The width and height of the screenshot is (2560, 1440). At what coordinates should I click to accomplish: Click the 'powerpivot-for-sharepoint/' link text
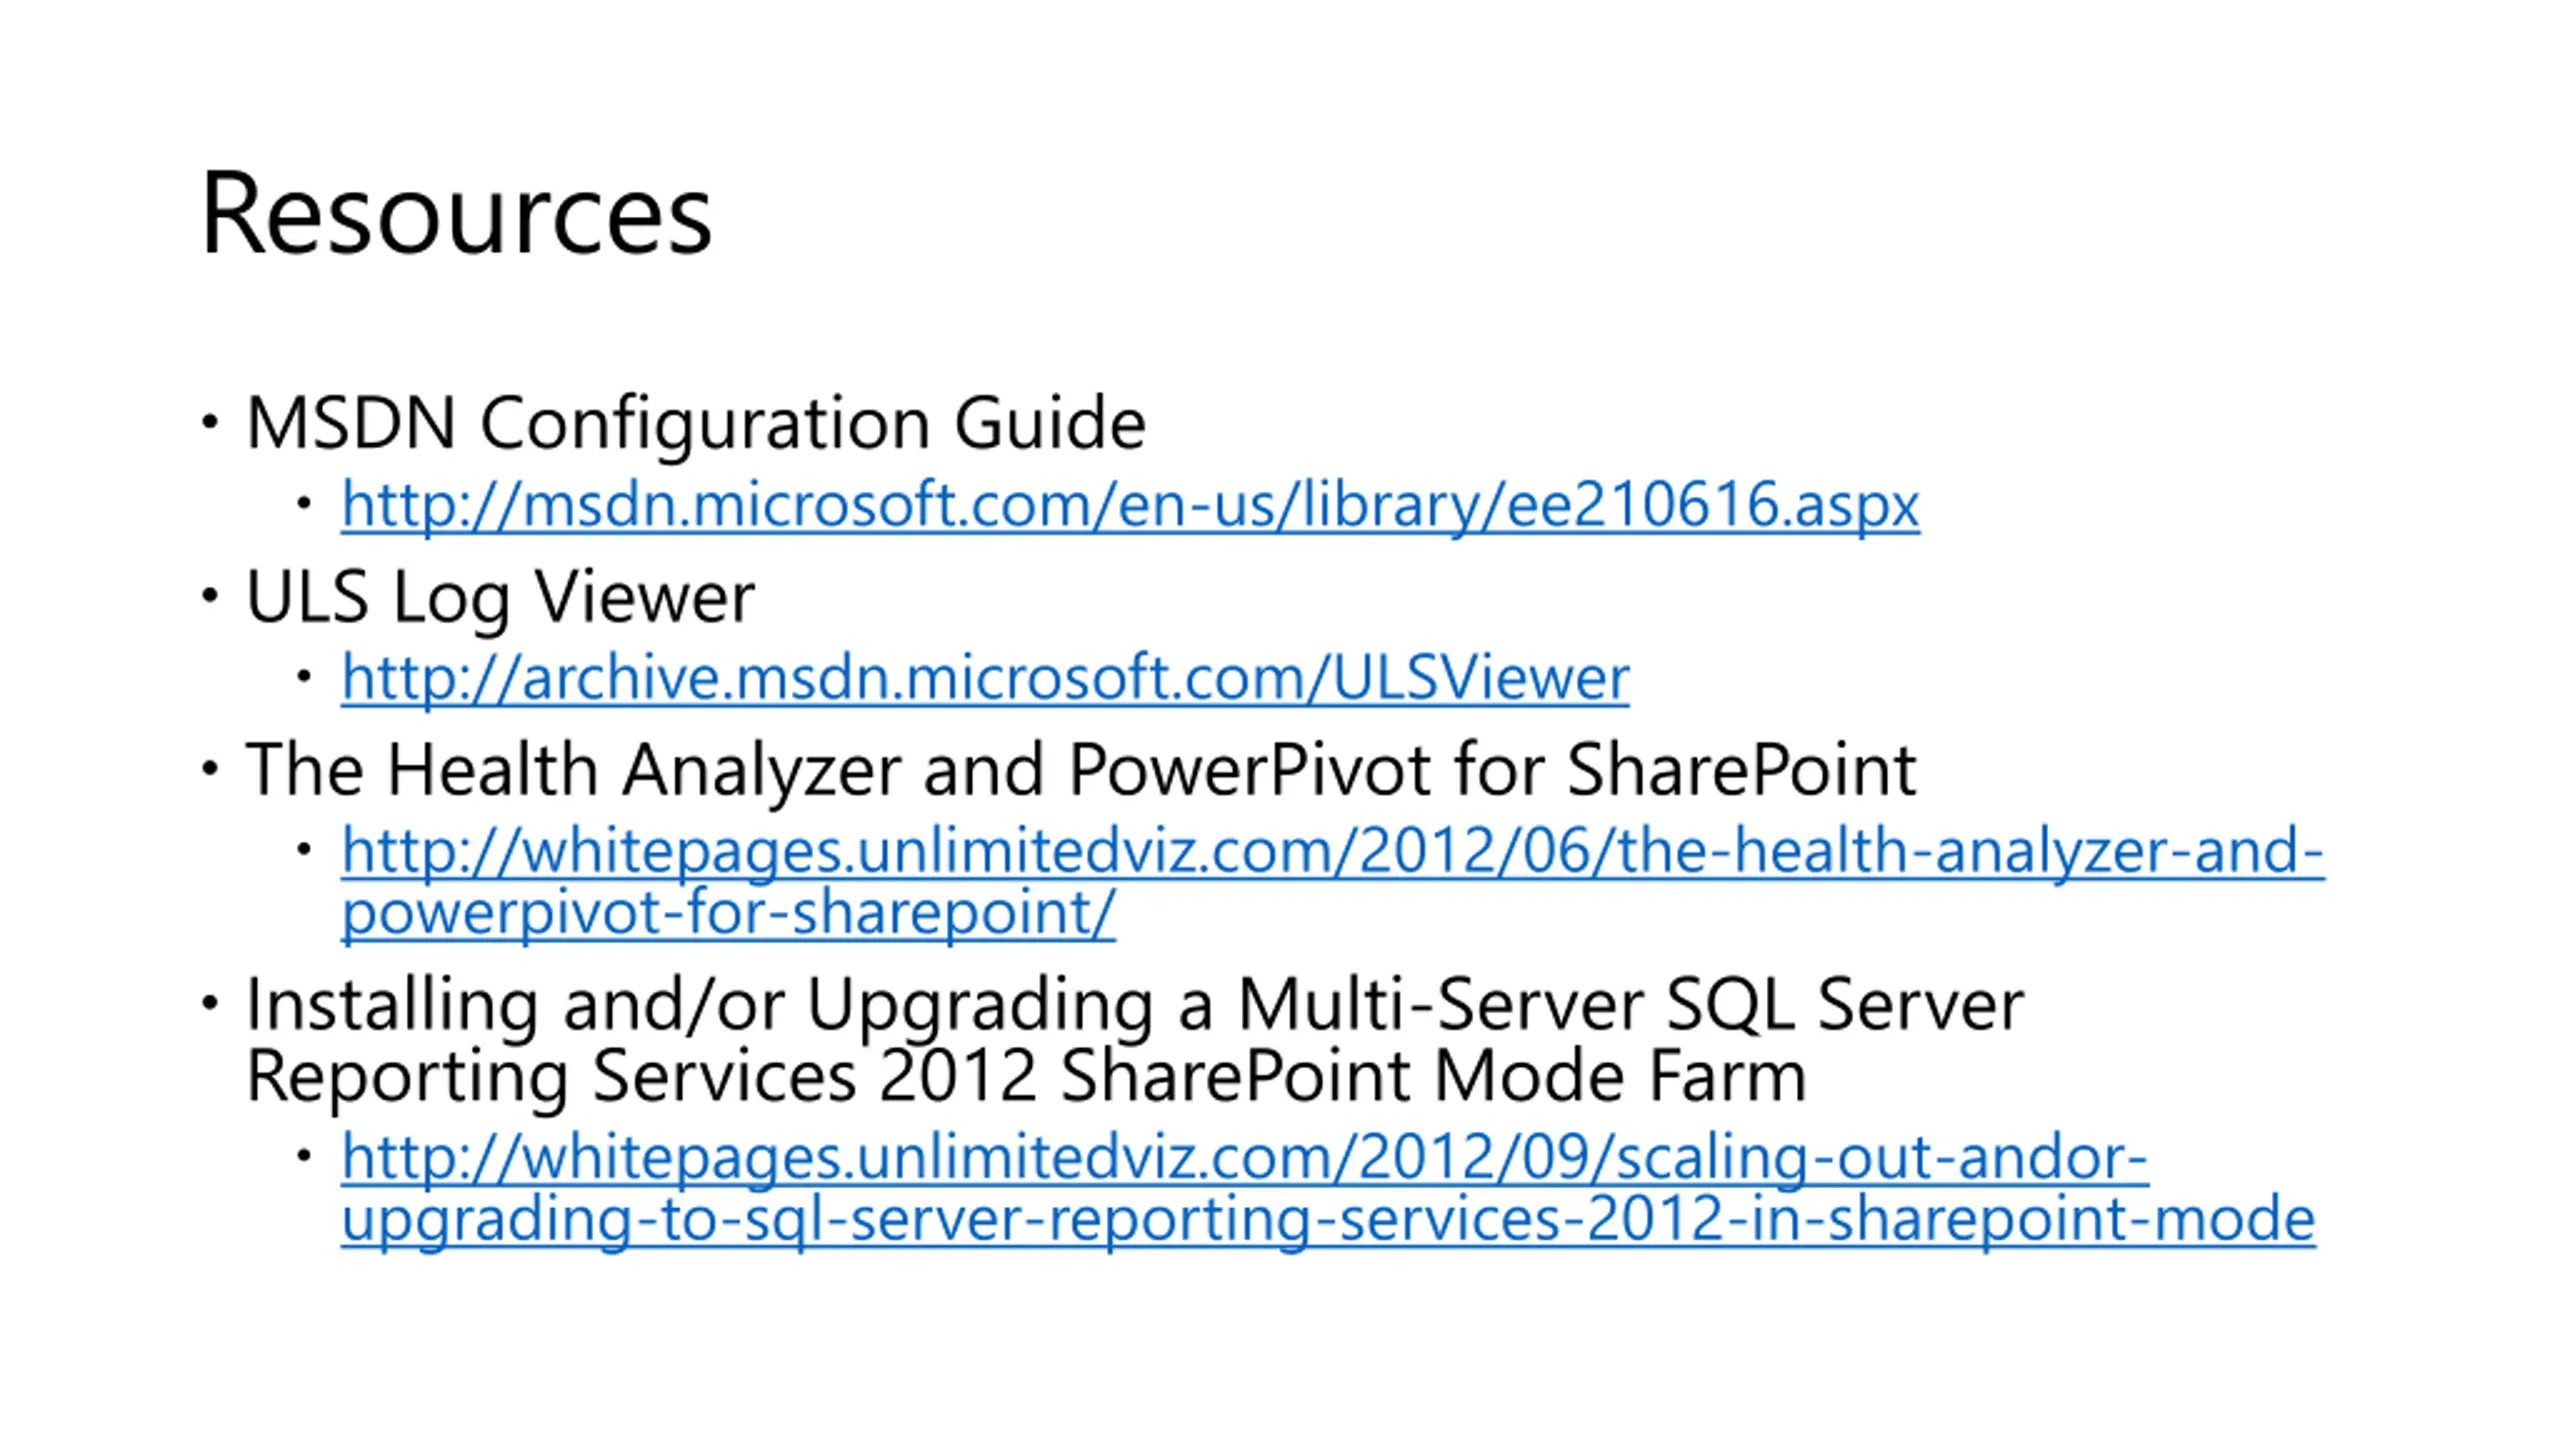[728, 912]
